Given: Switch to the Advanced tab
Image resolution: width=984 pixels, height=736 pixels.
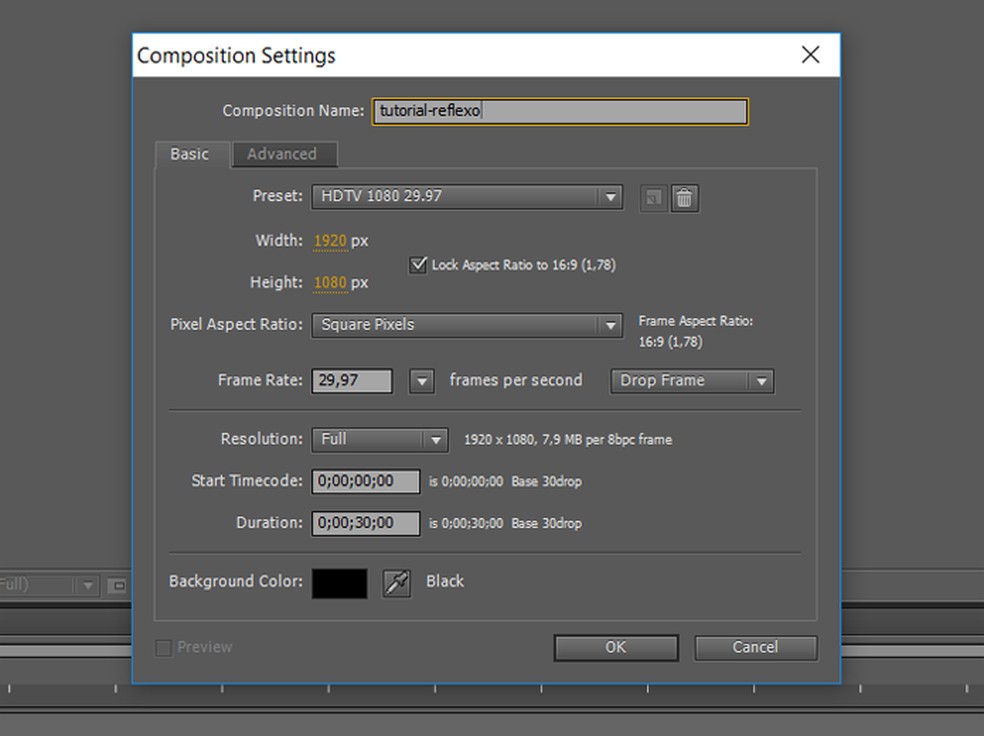Looking at the screenshot, I should [282, 154].
